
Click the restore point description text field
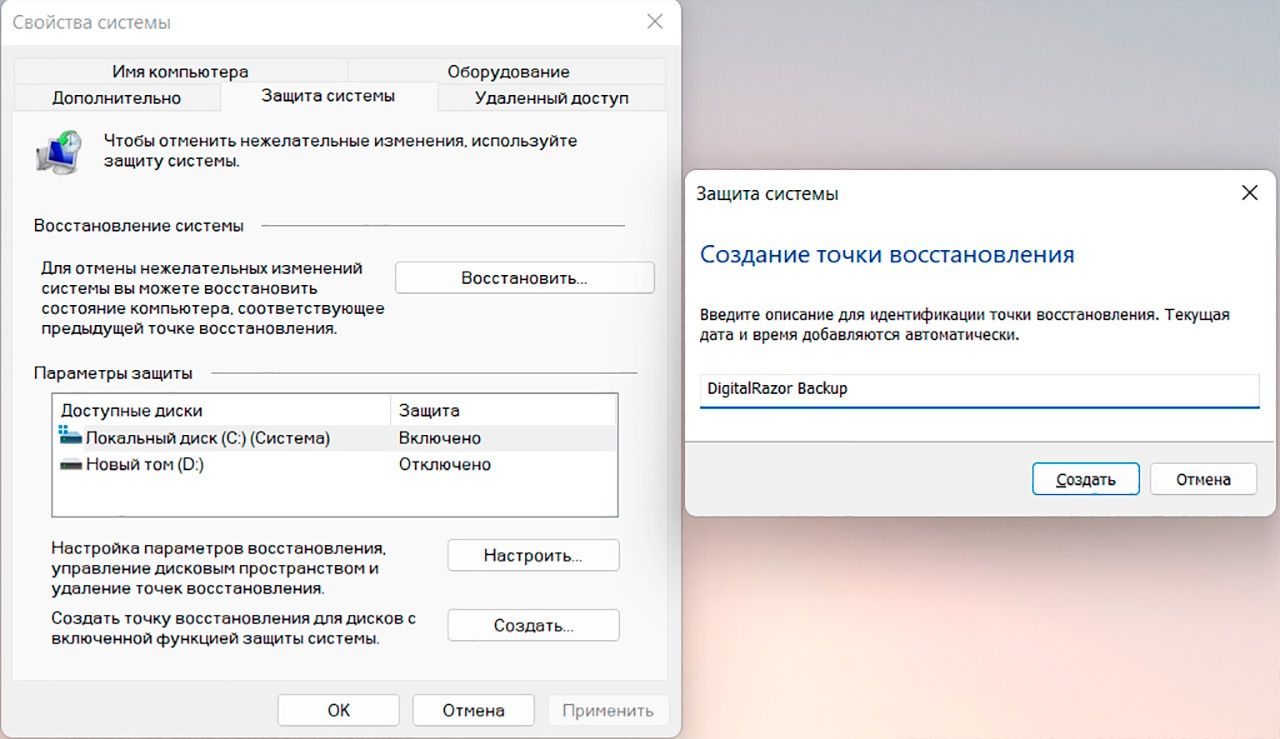pos(978,389)
